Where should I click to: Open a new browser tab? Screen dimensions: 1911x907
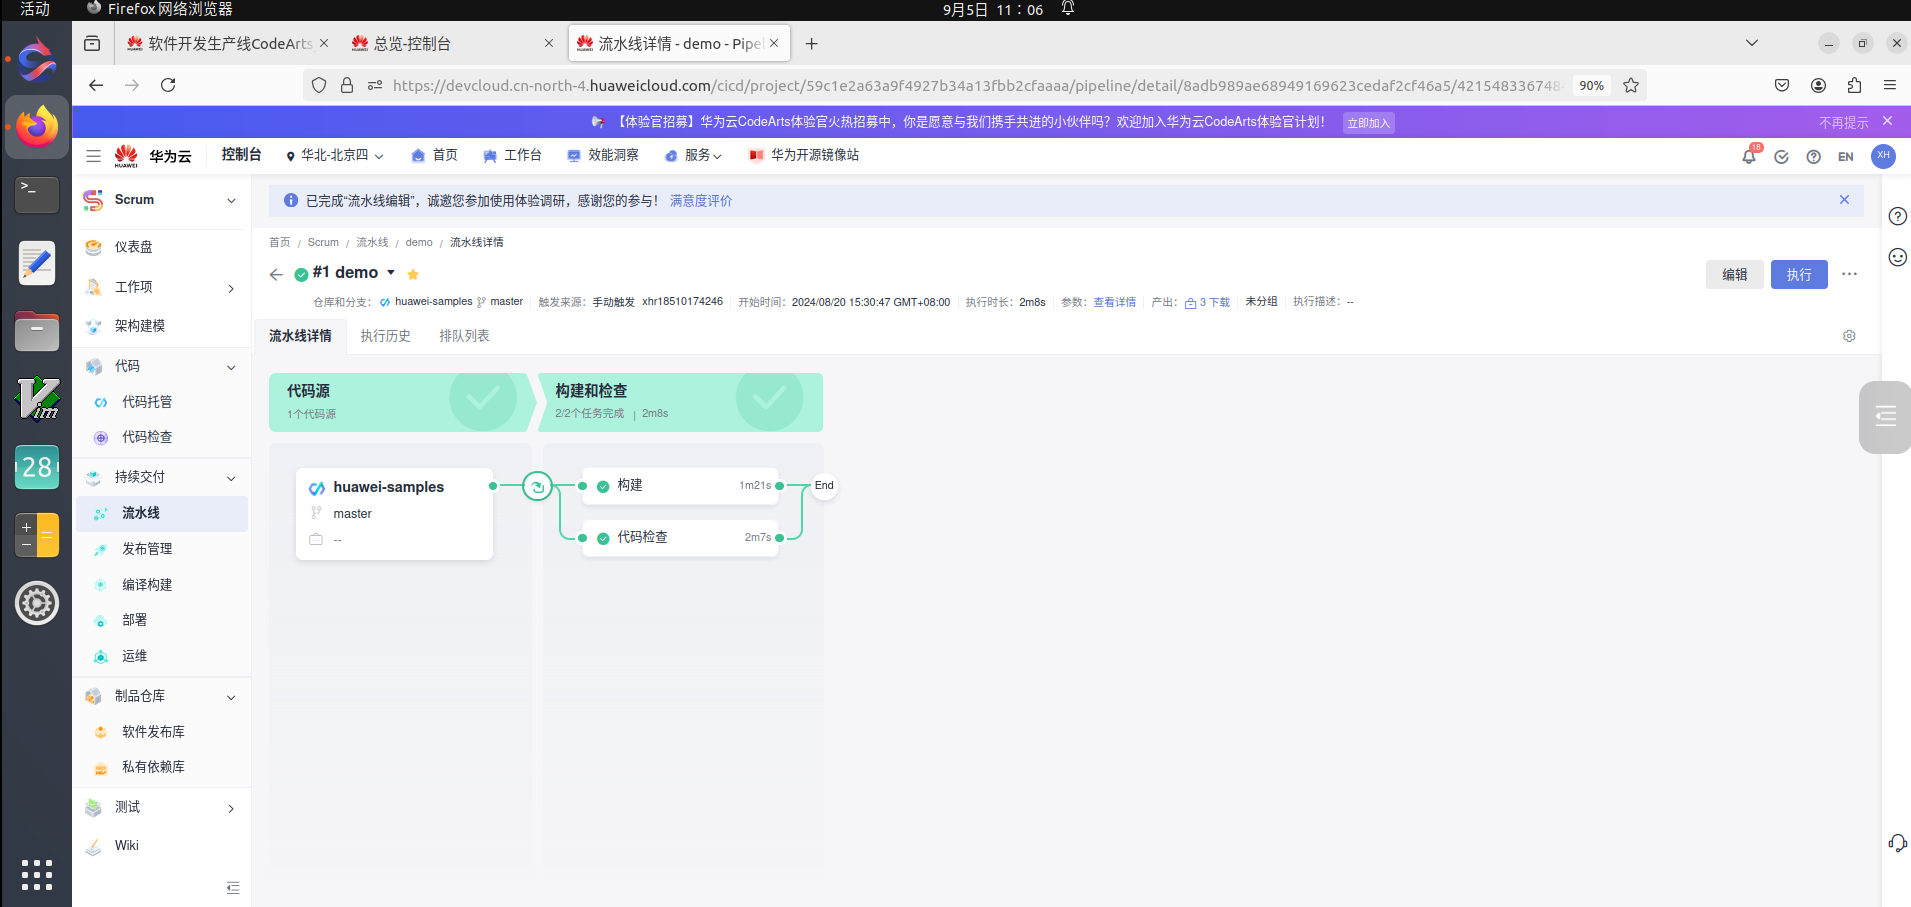point(812,44)
